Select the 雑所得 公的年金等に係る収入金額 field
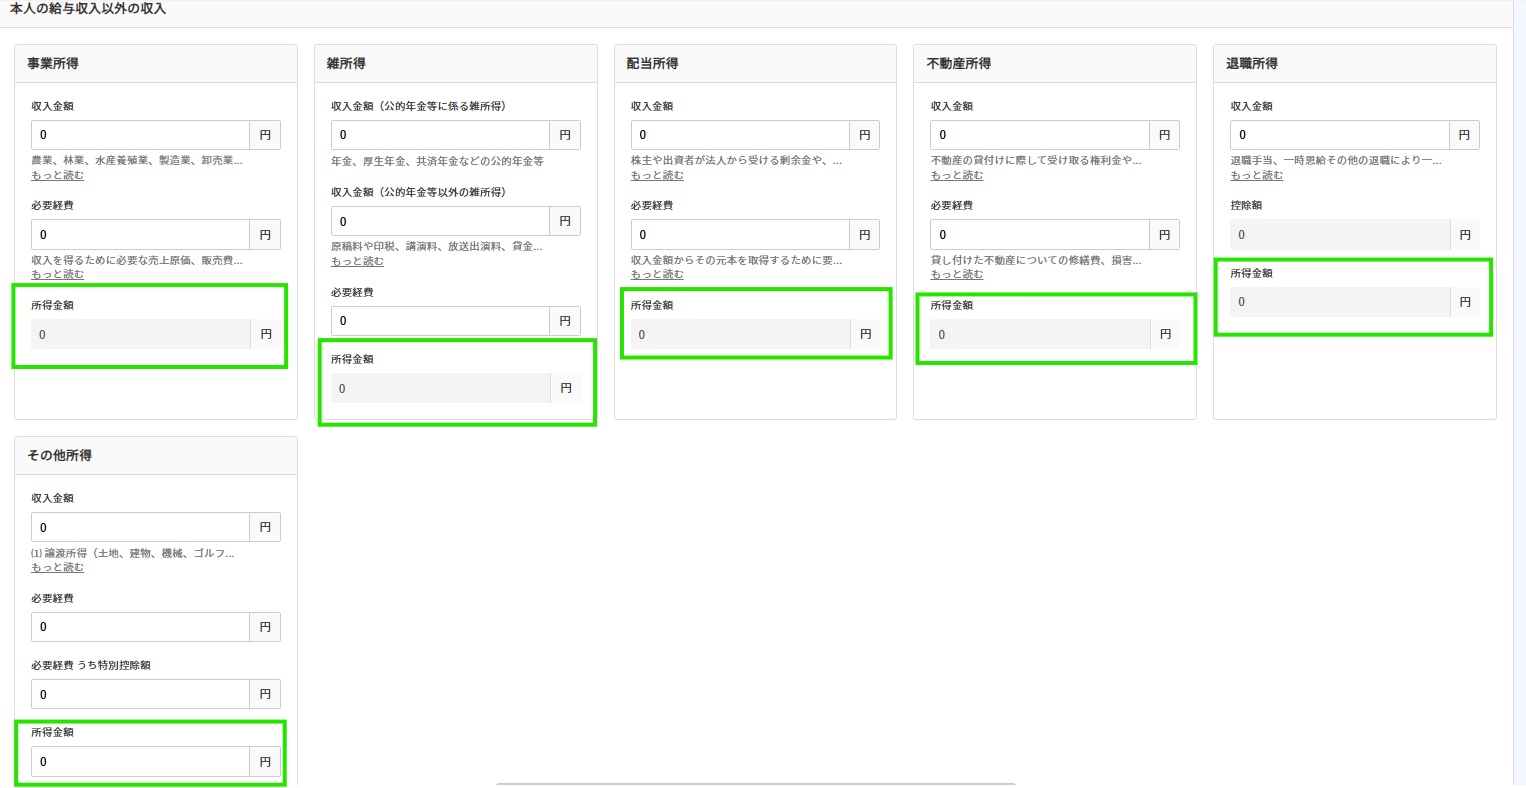 point(440,135)
